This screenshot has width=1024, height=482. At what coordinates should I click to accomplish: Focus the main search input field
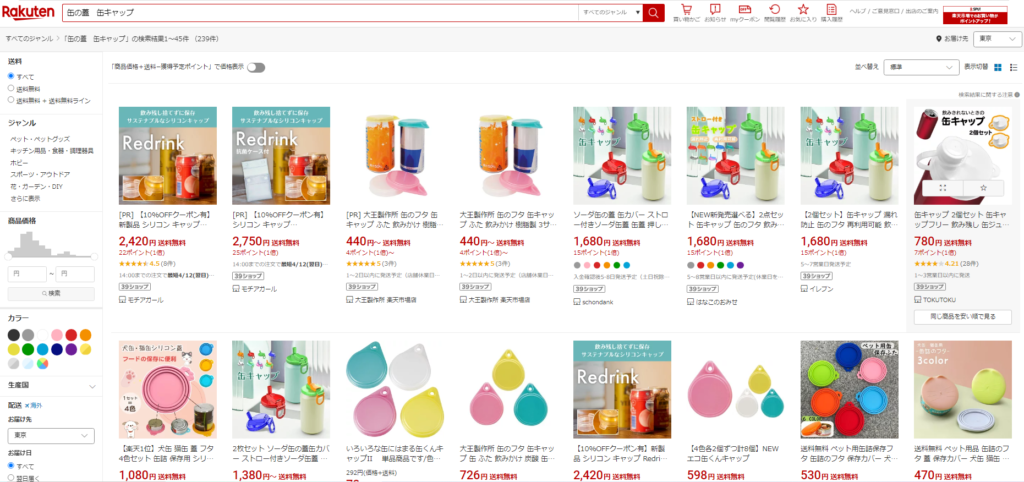320,12
